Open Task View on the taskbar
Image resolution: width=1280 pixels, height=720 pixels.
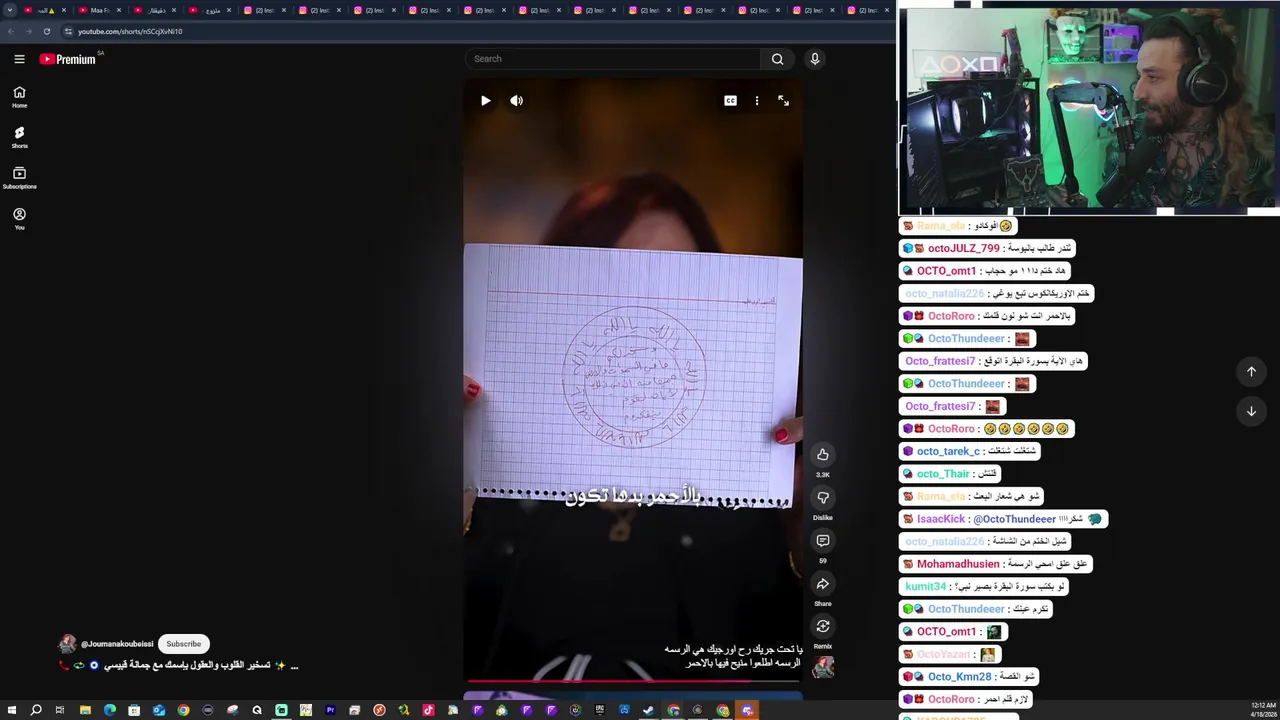click(x=60, y=710)
